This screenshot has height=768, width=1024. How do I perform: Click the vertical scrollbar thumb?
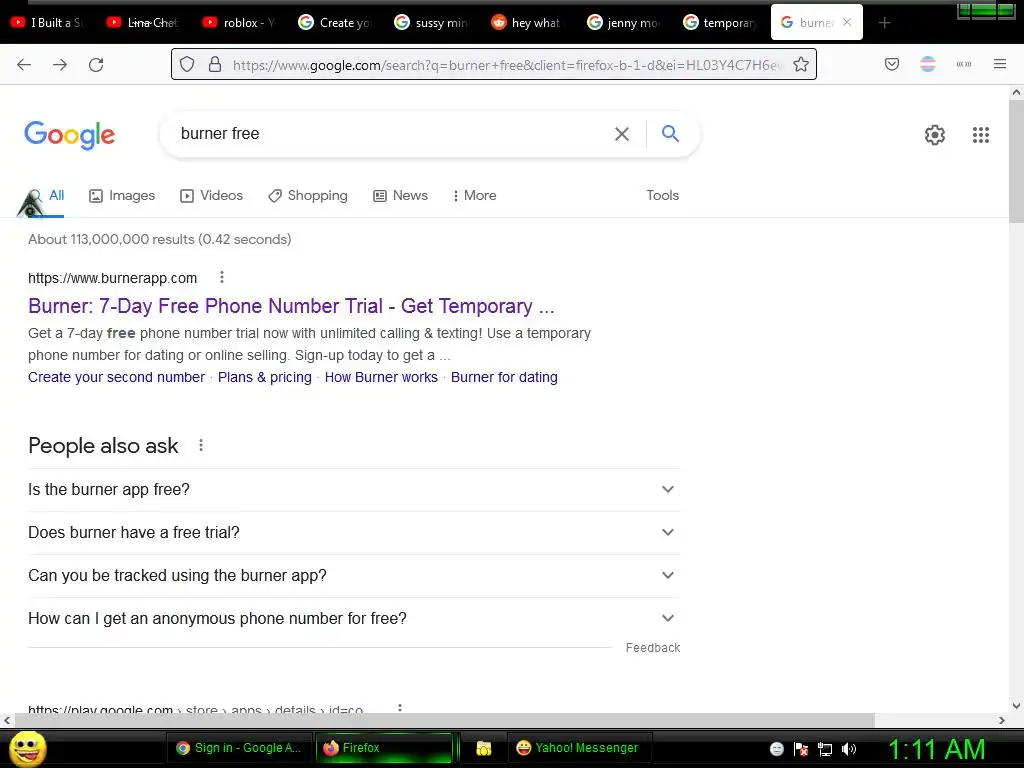coord(1016,161)
